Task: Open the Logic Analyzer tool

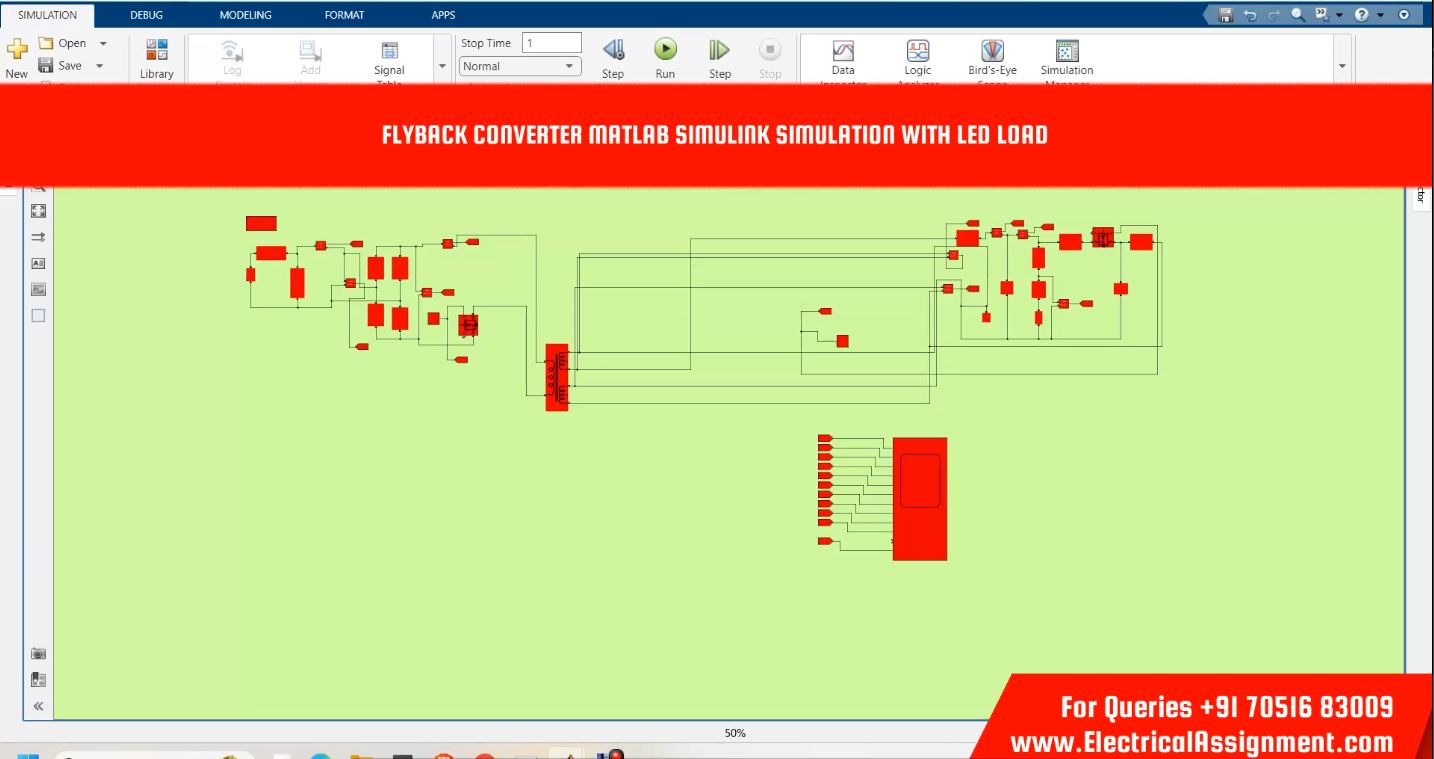Action: [x=917, y=52]
